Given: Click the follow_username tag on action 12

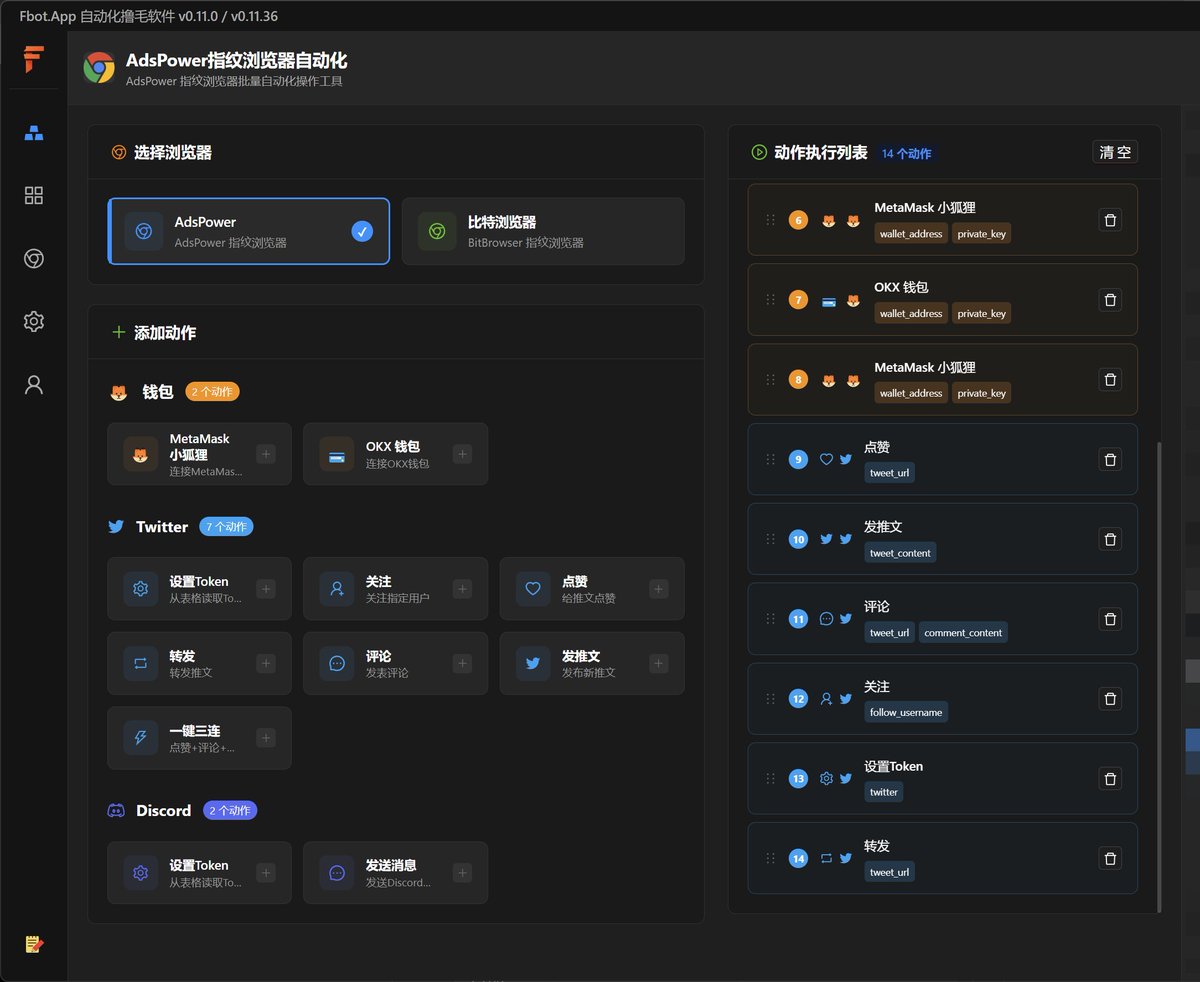Looking at the screenshot, I should point(906,712).
